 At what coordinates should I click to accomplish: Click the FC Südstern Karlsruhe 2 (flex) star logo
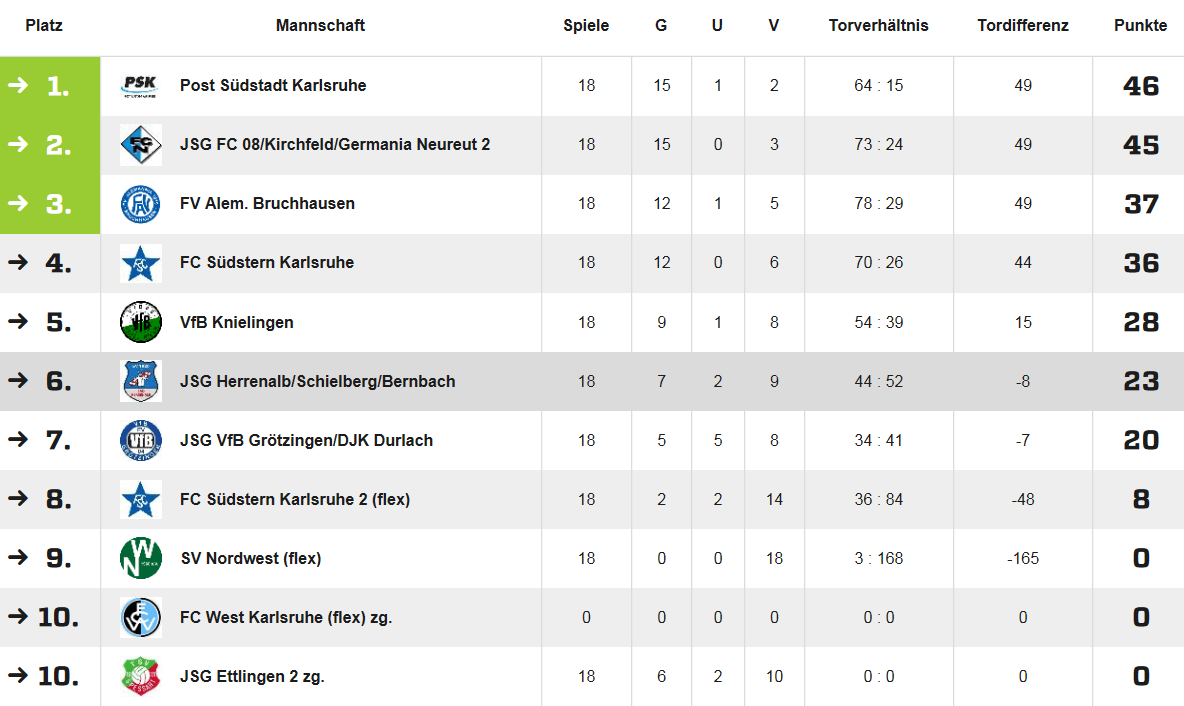140,499
